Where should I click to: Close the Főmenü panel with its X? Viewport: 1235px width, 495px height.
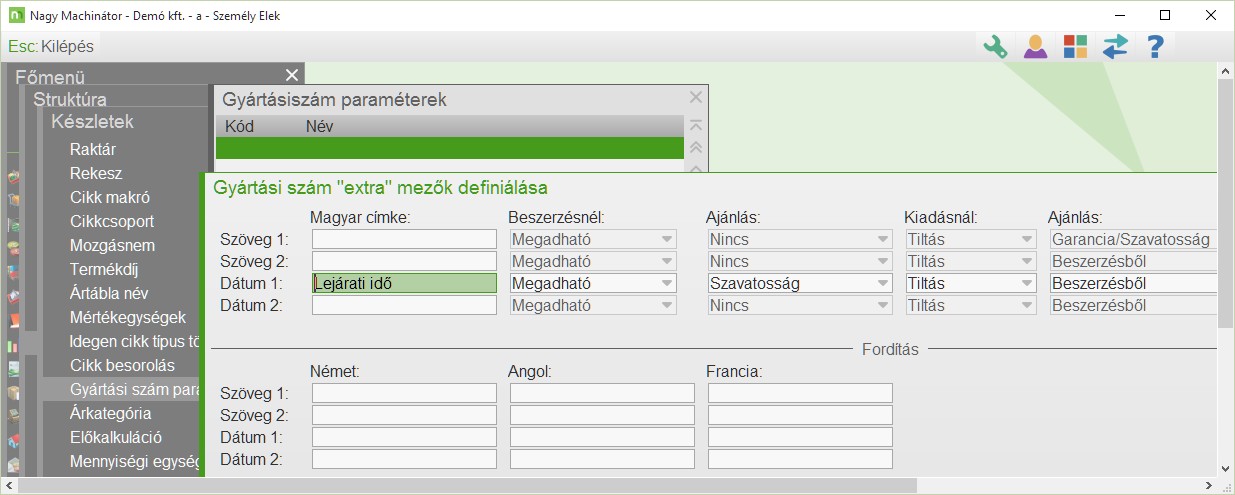click(292, 76)
